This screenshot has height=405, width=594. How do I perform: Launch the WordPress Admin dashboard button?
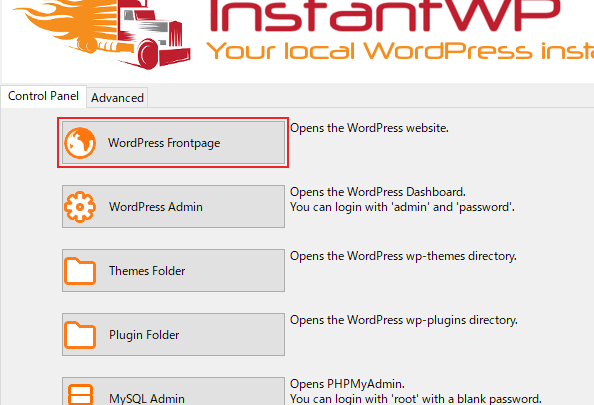[174, 206]
